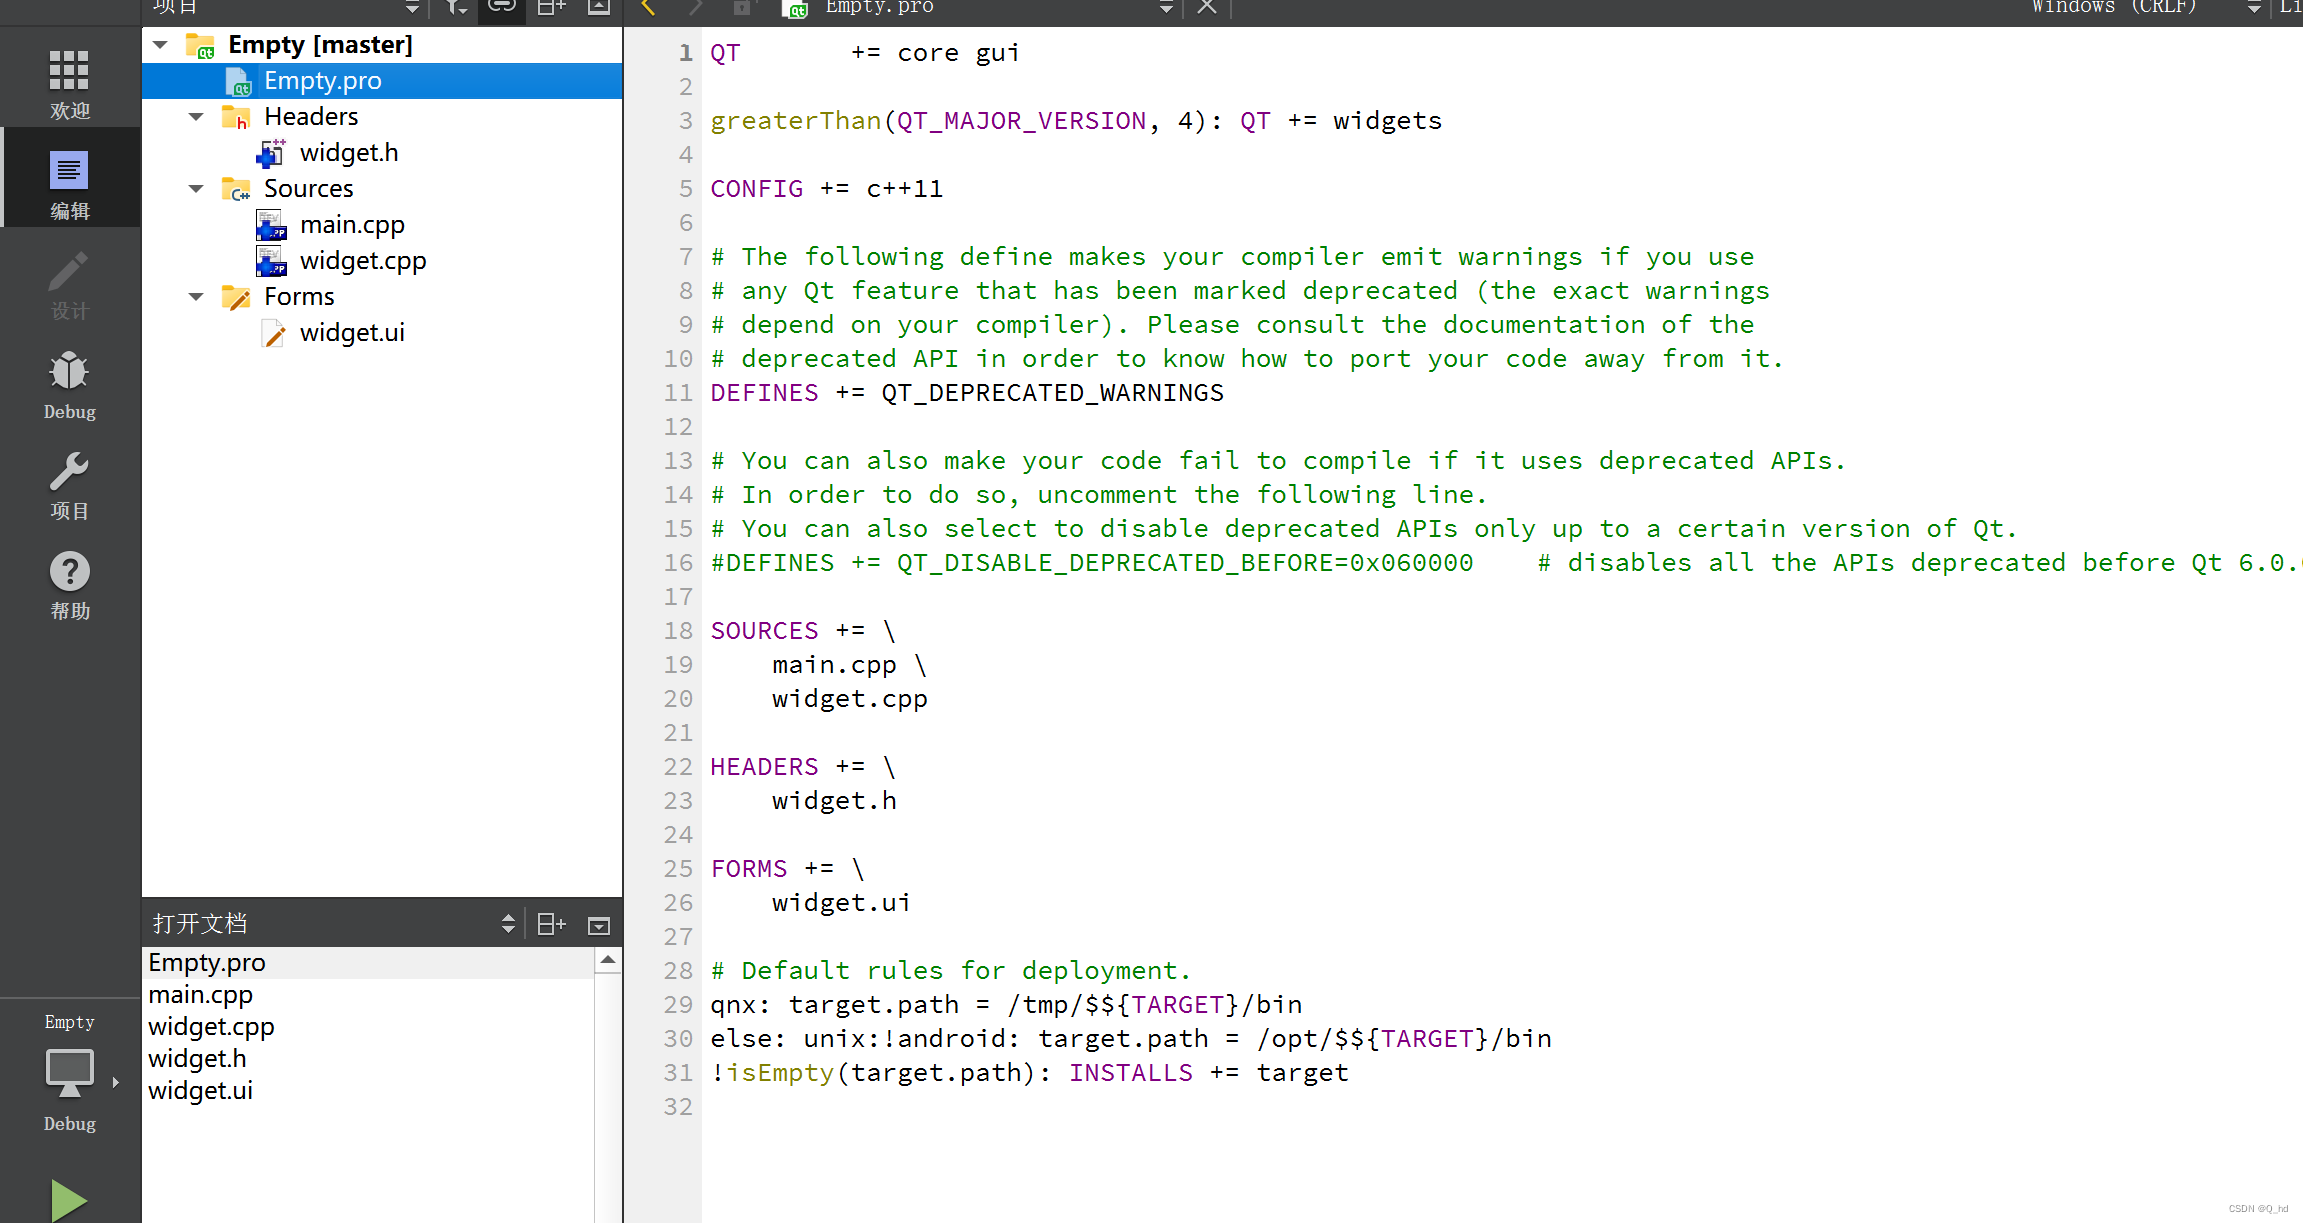Select widget.h under Headers
The image size is (2303, 1223).
[x=349, y=153]
